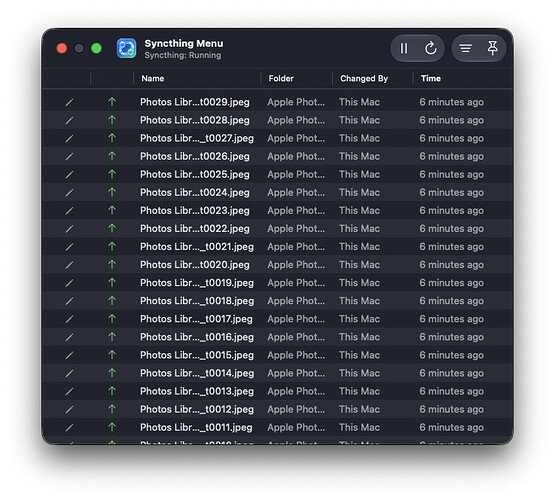Click the Syncthing: Running status text
The image size is (554, 500).
pos(183,55)
